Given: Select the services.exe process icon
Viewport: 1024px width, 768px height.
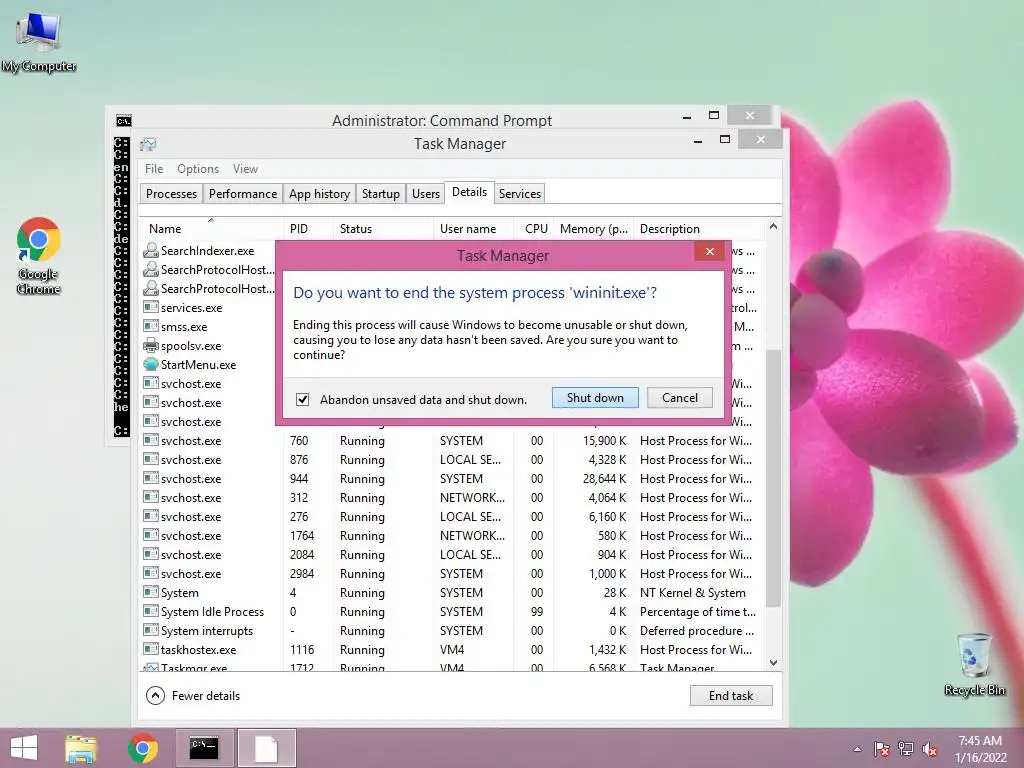Looking at the screenshot, I should tap(151, 307).
